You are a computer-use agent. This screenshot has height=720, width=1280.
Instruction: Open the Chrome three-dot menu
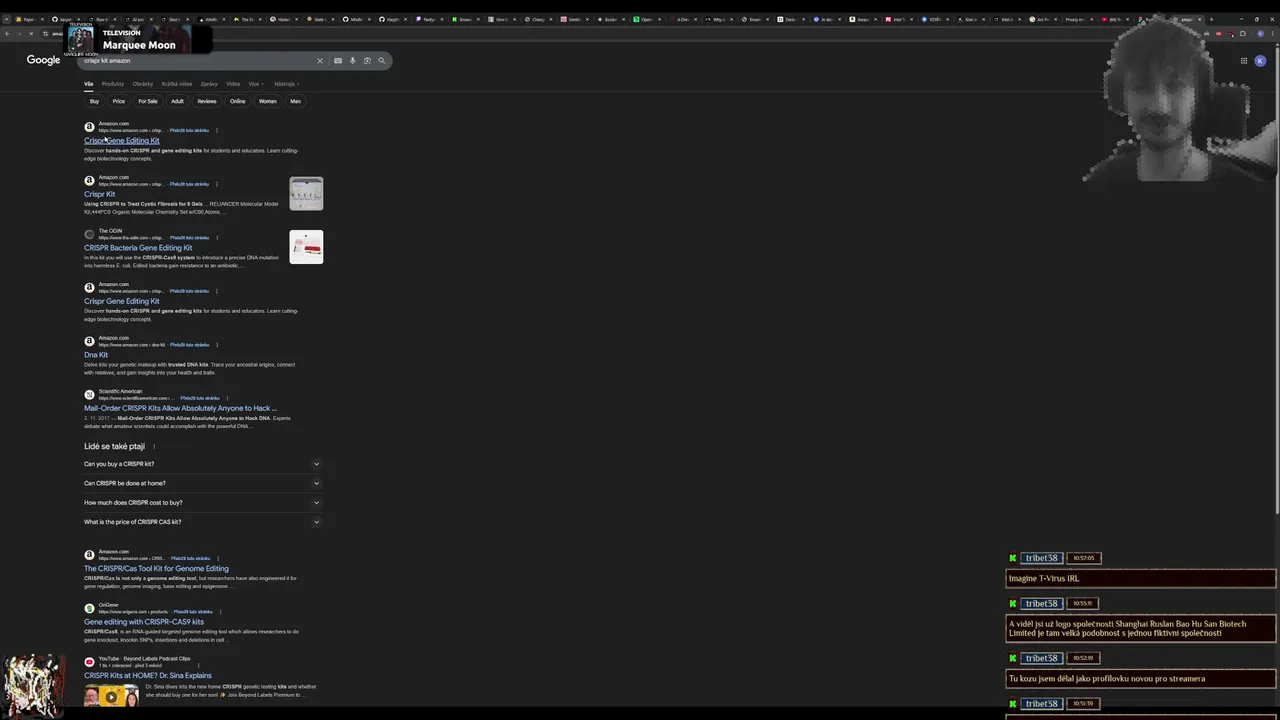tap(1273, 34)
